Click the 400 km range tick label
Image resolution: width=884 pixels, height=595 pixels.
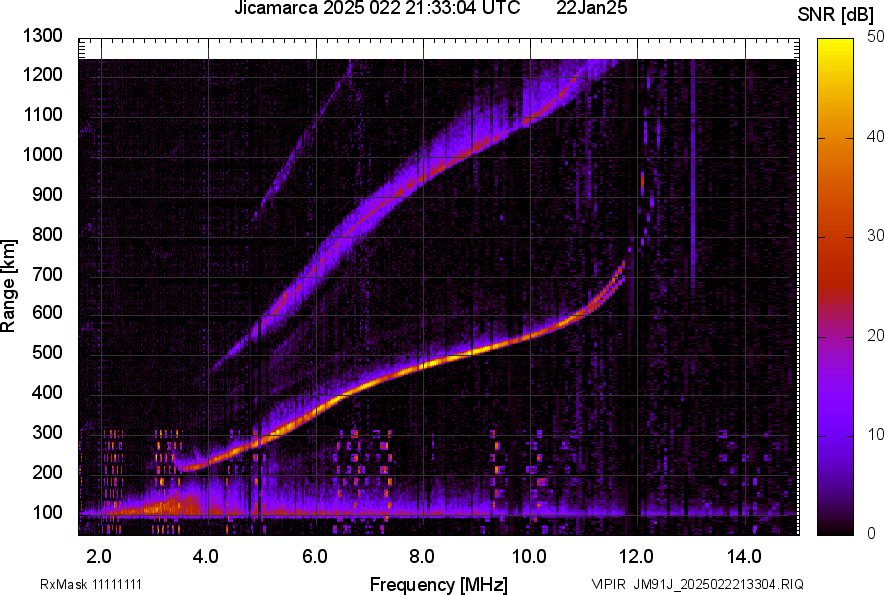pyautogui.click(x=47, y=393)
